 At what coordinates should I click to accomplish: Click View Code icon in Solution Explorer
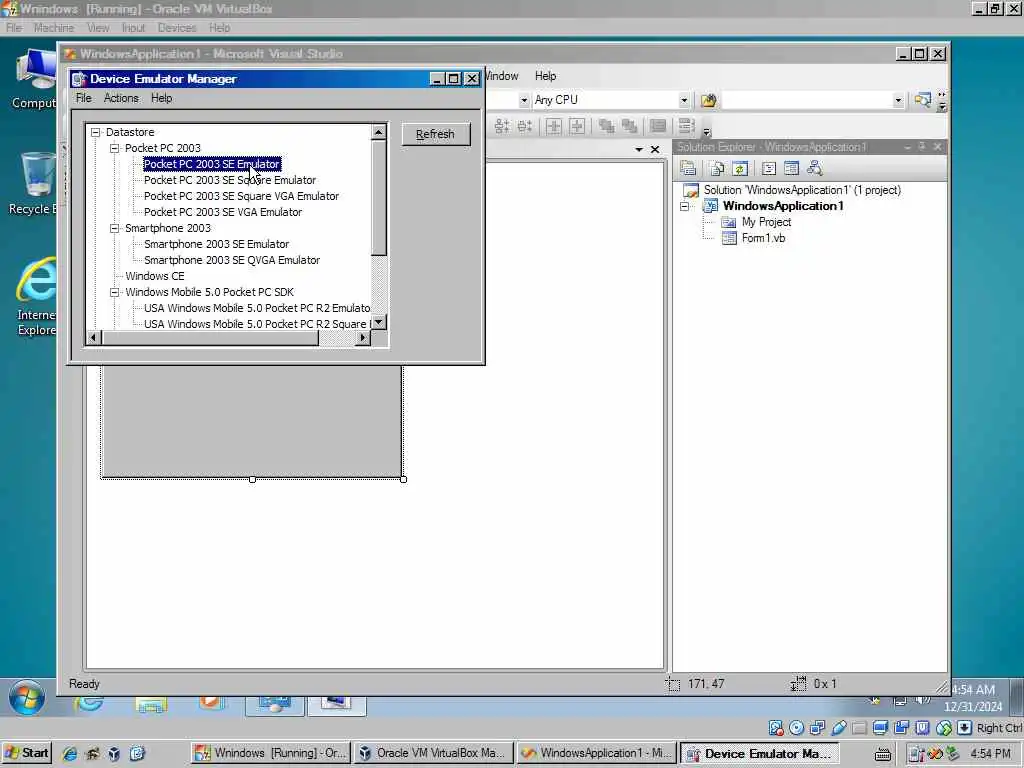coord(769,168)
